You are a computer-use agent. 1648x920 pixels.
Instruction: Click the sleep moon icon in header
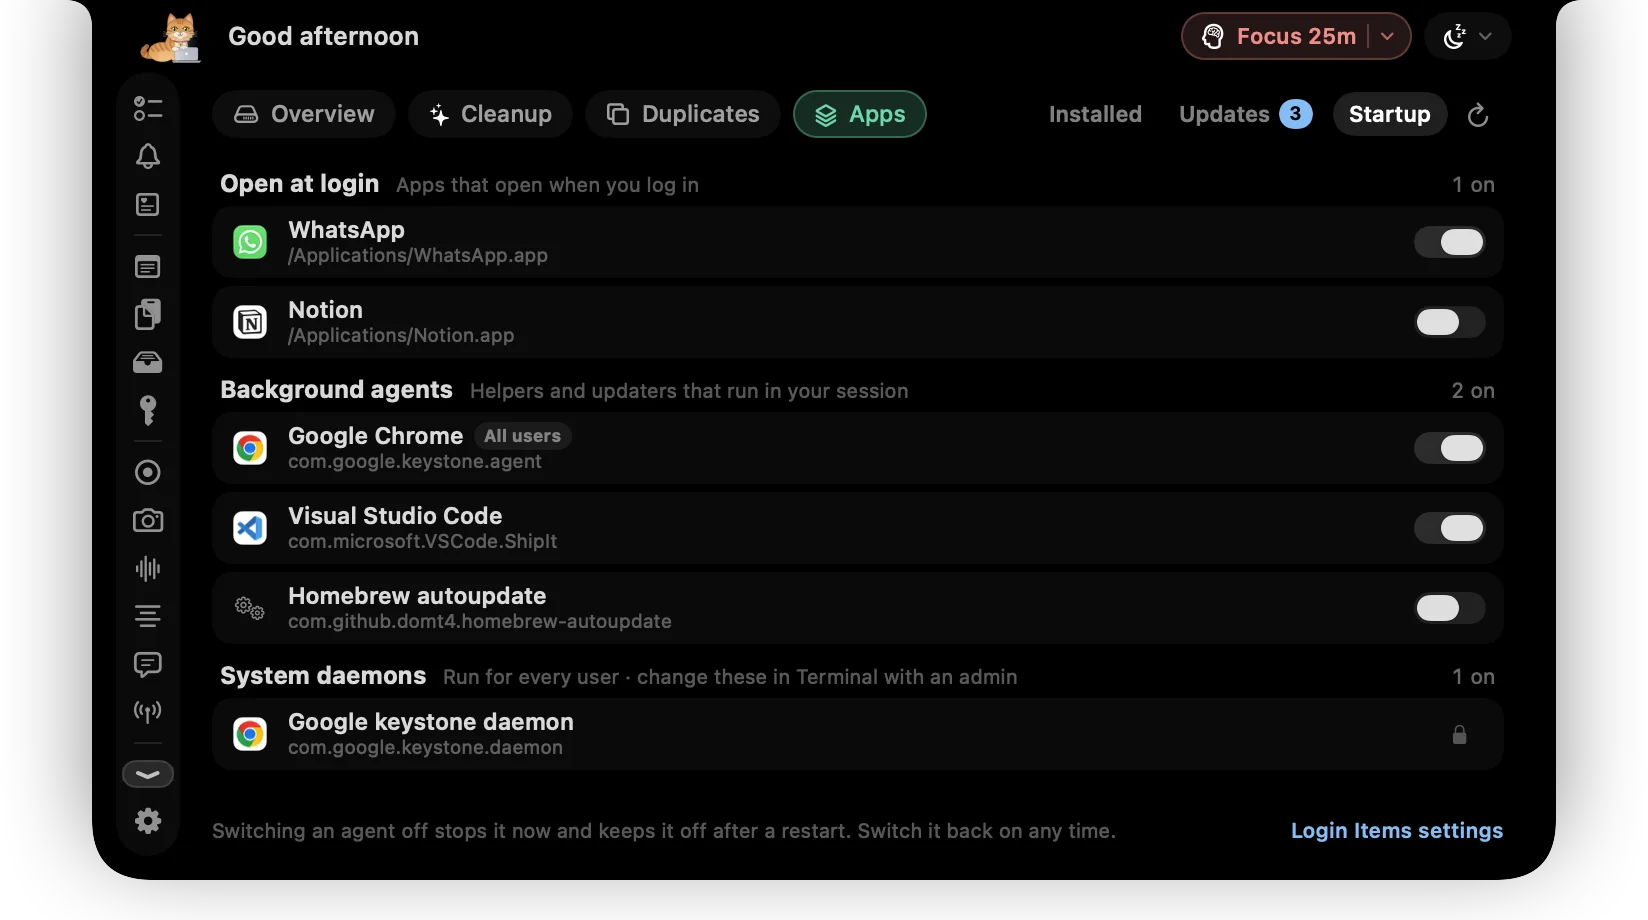pyautogui.click(x=1455, y=37)
